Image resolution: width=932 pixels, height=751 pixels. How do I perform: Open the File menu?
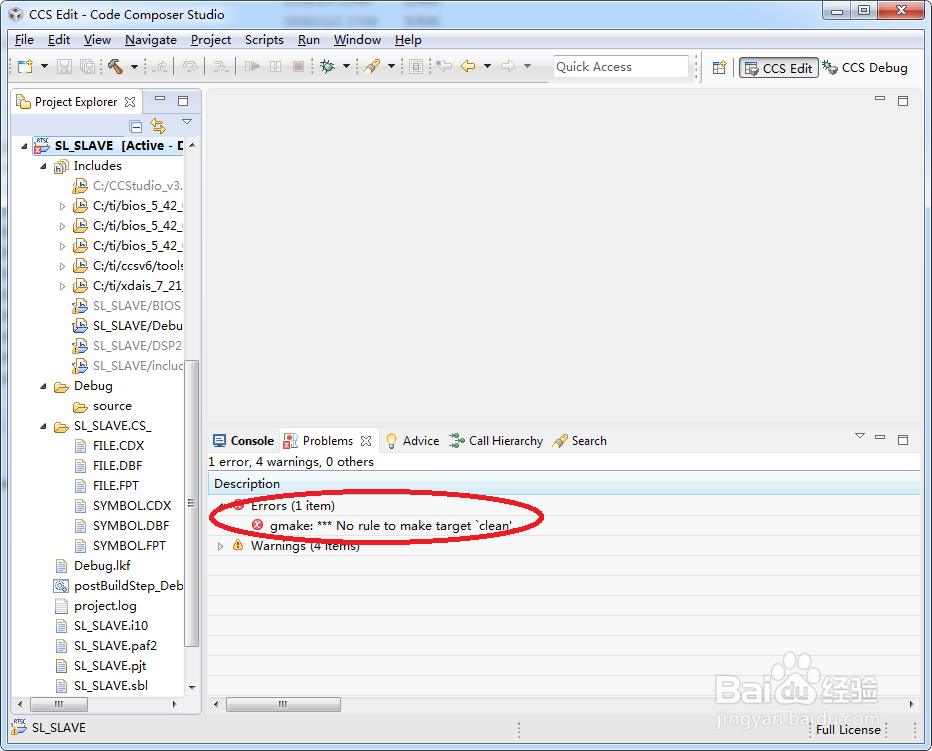pyautogui.click(x=24, y=40)
